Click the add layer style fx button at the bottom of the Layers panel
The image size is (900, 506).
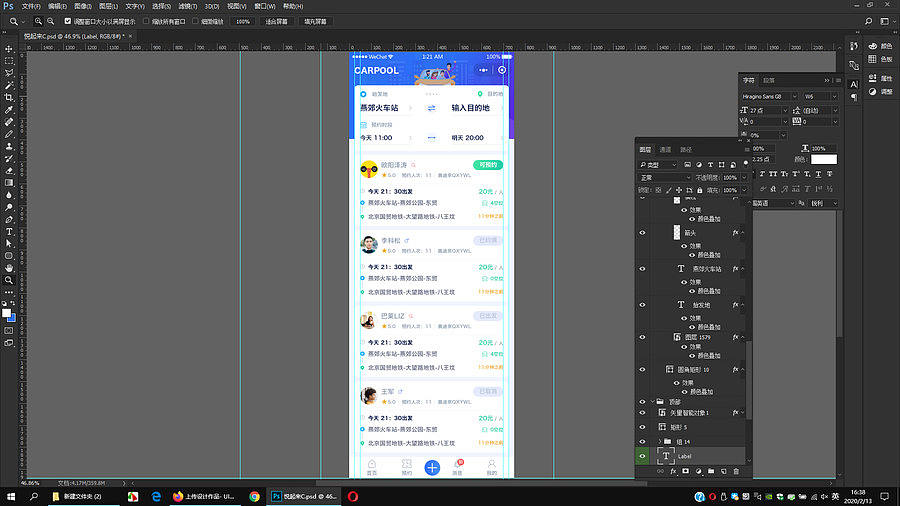(673, 472)
